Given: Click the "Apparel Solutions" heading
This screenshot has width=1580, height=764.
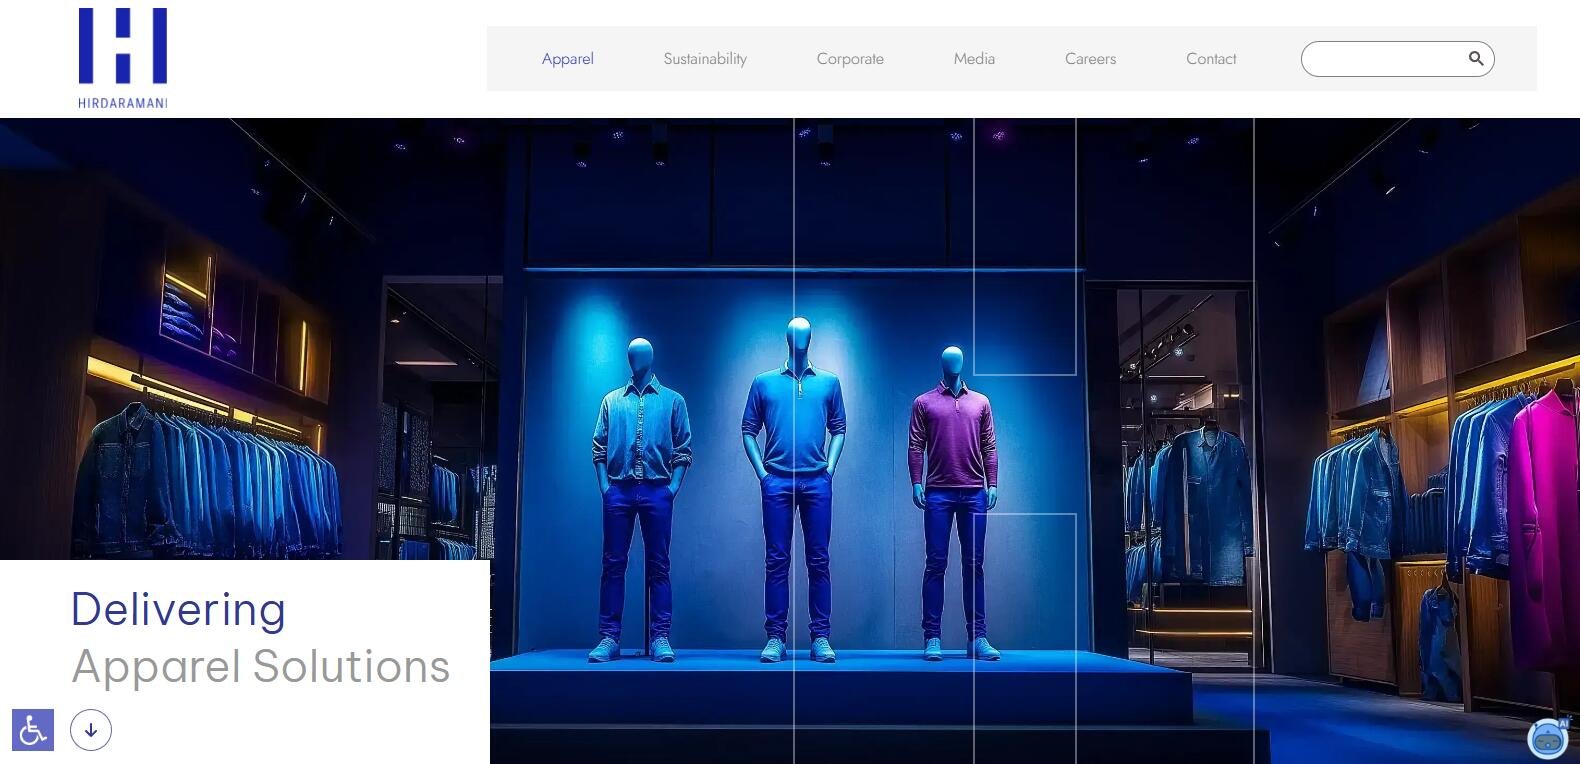Looking at the screenshot, I should pos(261,667).
